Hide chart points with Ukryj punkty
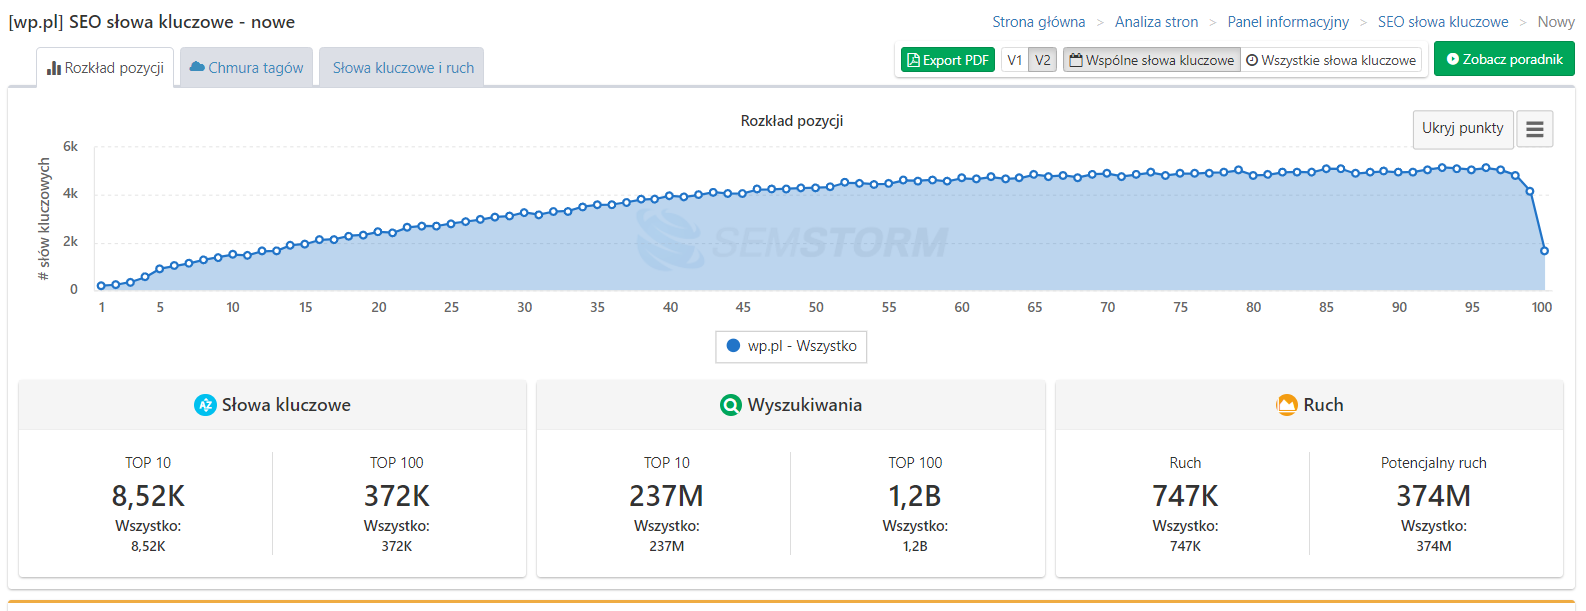 [1463, 128]
